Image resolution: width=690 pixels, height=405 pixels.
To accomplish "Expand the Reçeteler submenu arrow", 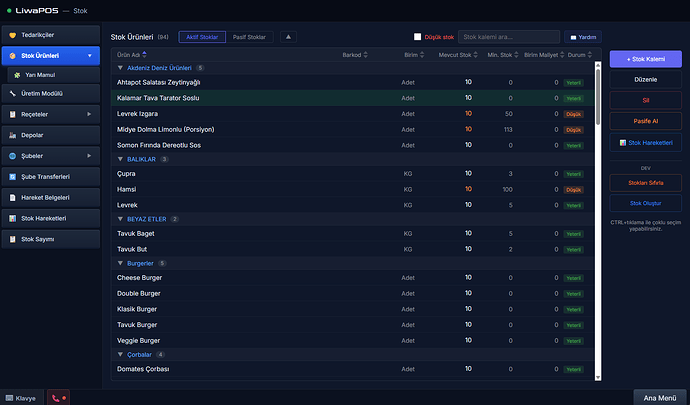I will coord(90,114).
